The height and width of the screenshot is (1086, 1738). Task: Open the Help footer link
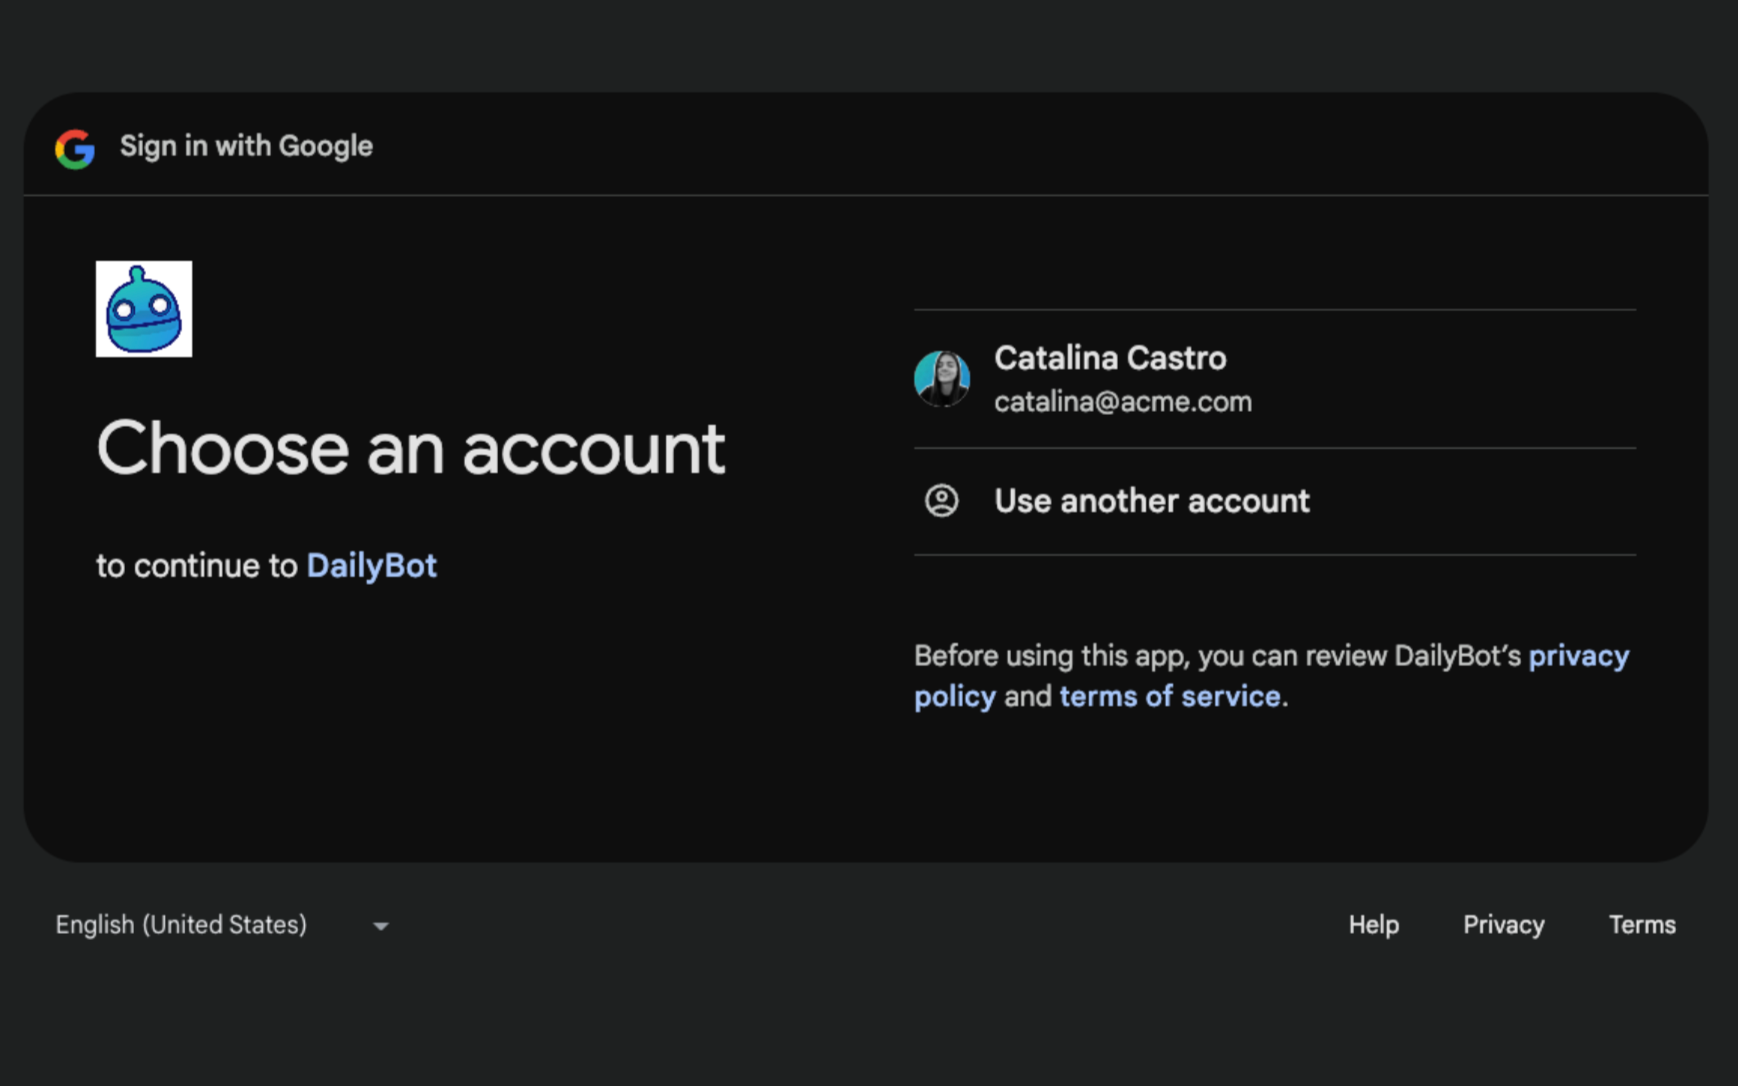pyautogui.click(x=1373, y=925)
